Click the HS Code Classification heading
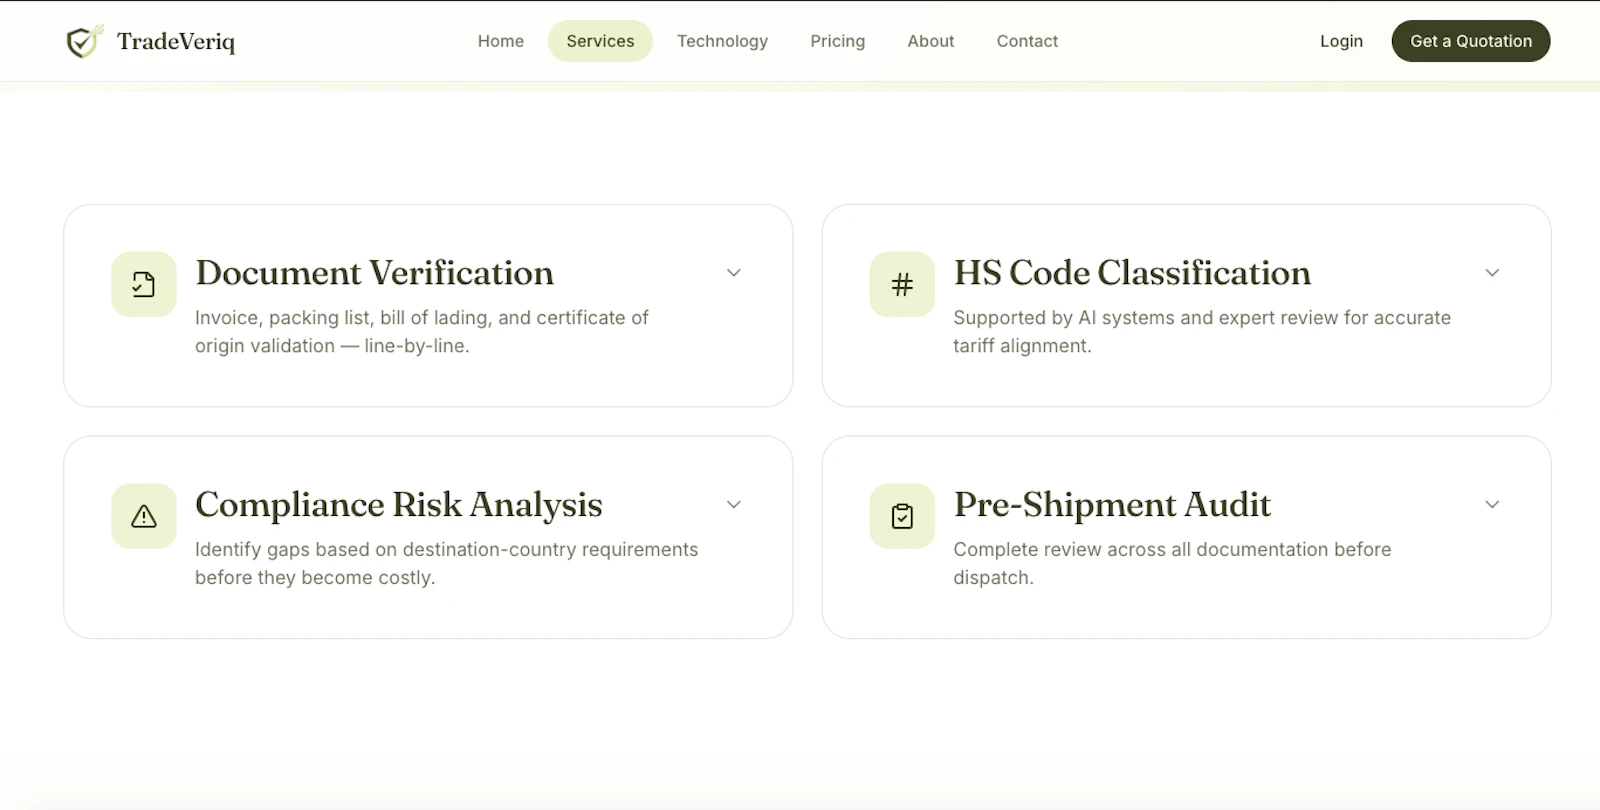The height and width of the screenshot is (810, 1600). (1132, 273)
